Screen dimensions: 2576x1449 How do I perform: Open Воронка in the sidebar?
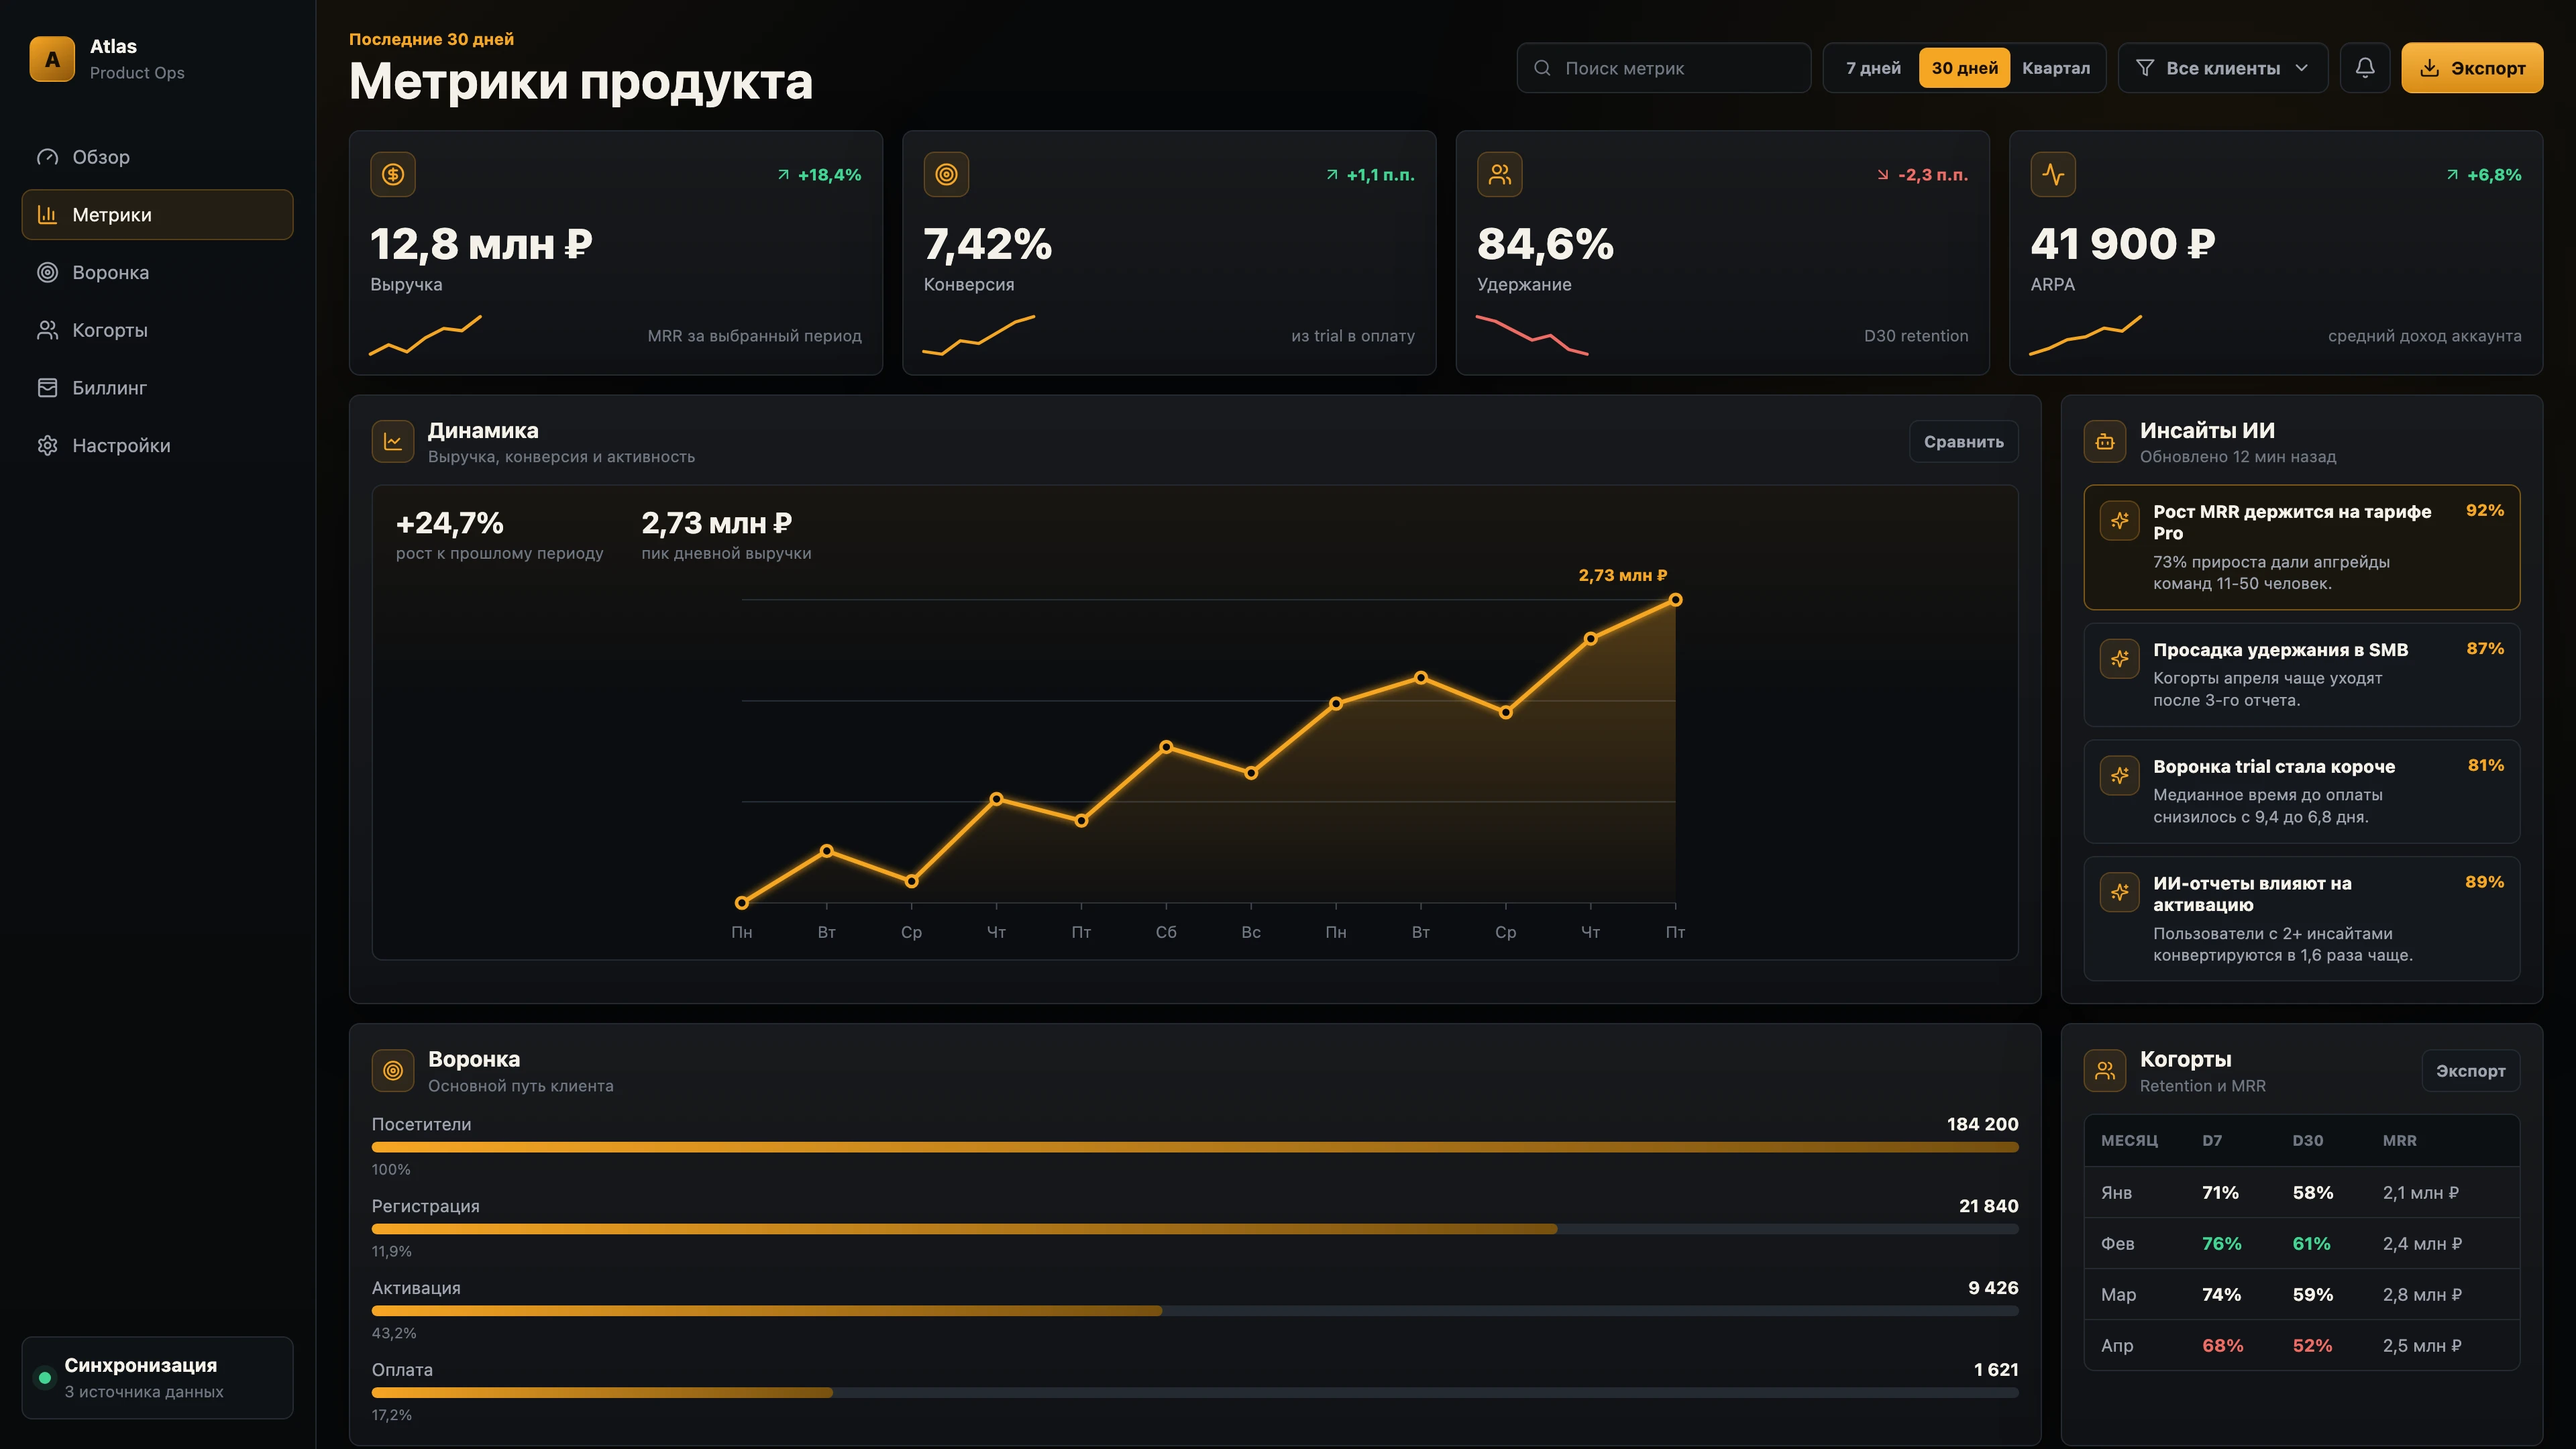[x=157, y=272]
